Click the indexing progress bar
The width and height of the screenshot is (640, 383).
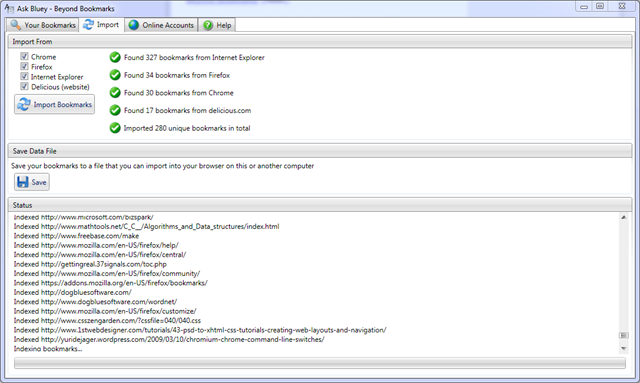[320, 363]
